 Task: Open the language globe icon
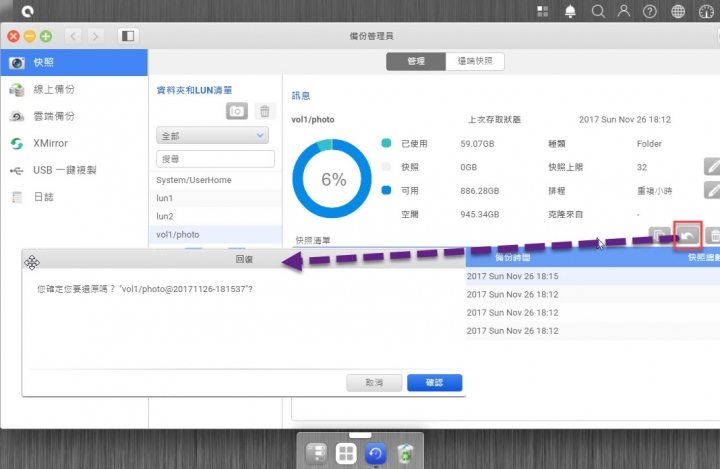coord(678,11)
